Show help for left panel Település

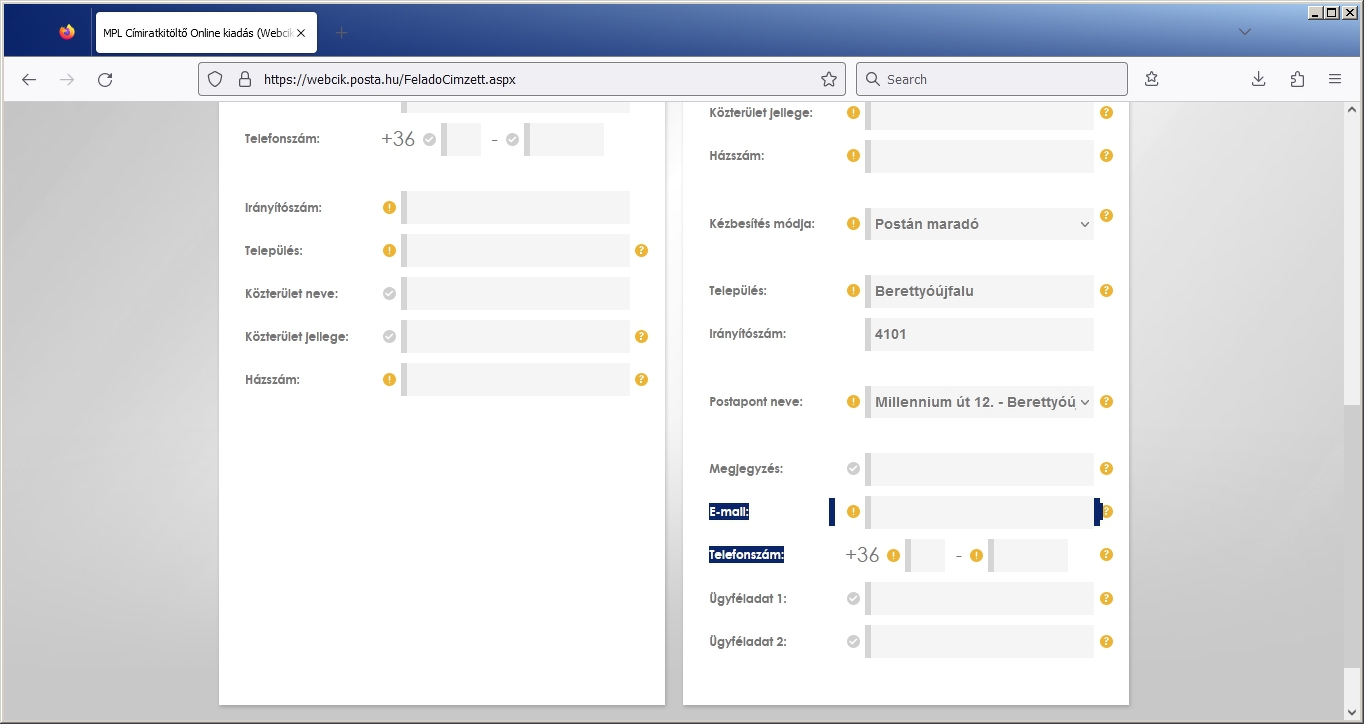click(x=641, y=251)
